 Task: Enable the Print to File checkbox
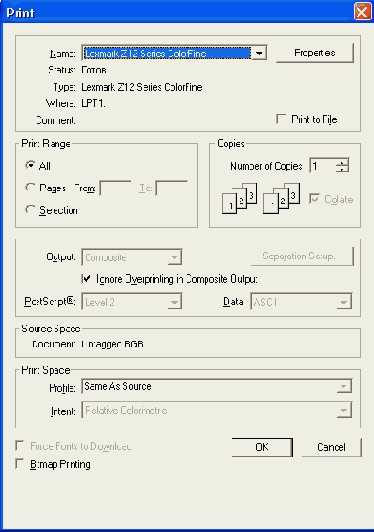281,119
